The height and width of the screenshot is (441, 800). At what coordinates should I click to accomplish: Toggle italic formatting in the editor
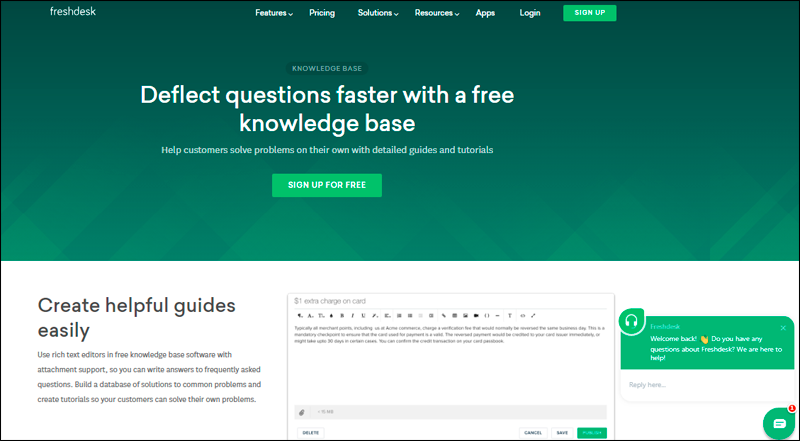[x=353, y=315]
